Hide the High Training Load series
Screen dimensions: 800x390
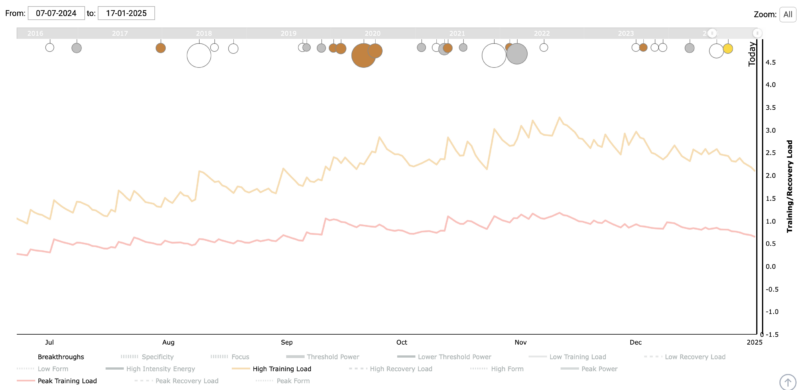point(271,369)
